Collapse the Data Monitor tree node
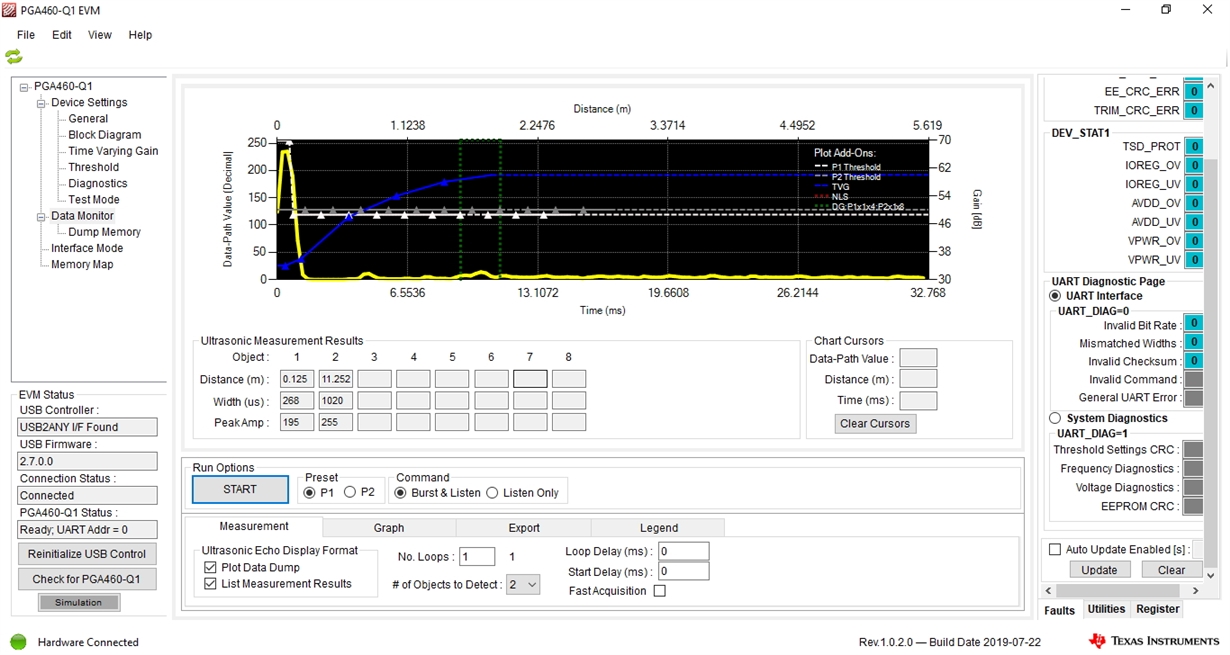The image size is (1230, 655). pyautogui.click(x=41, y=216)
